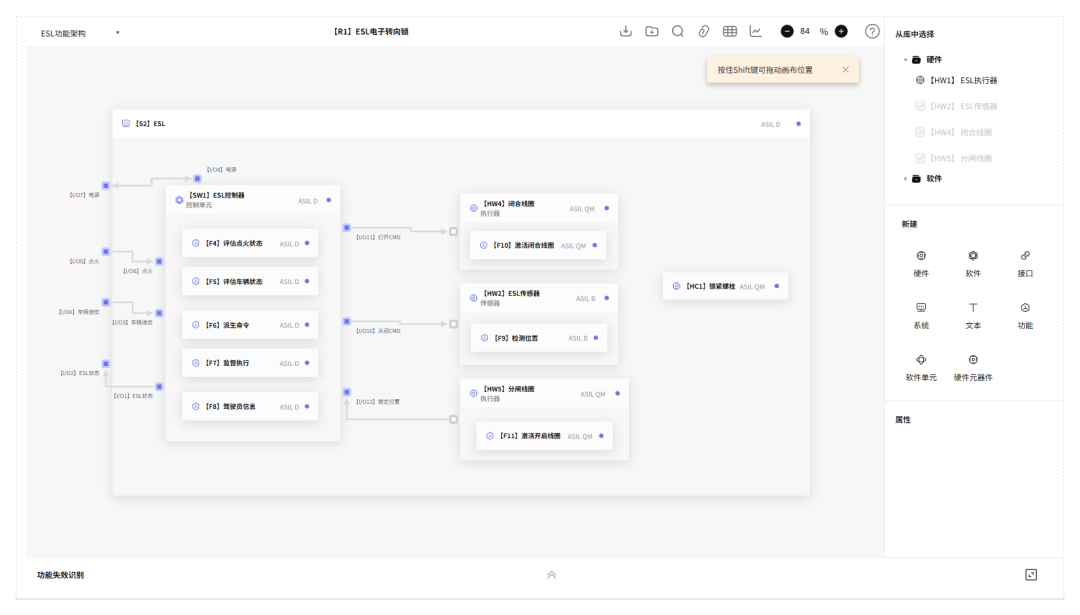Create new 系统 system element
Viewport: 1080px width, 615px height.
pos(921,315)
